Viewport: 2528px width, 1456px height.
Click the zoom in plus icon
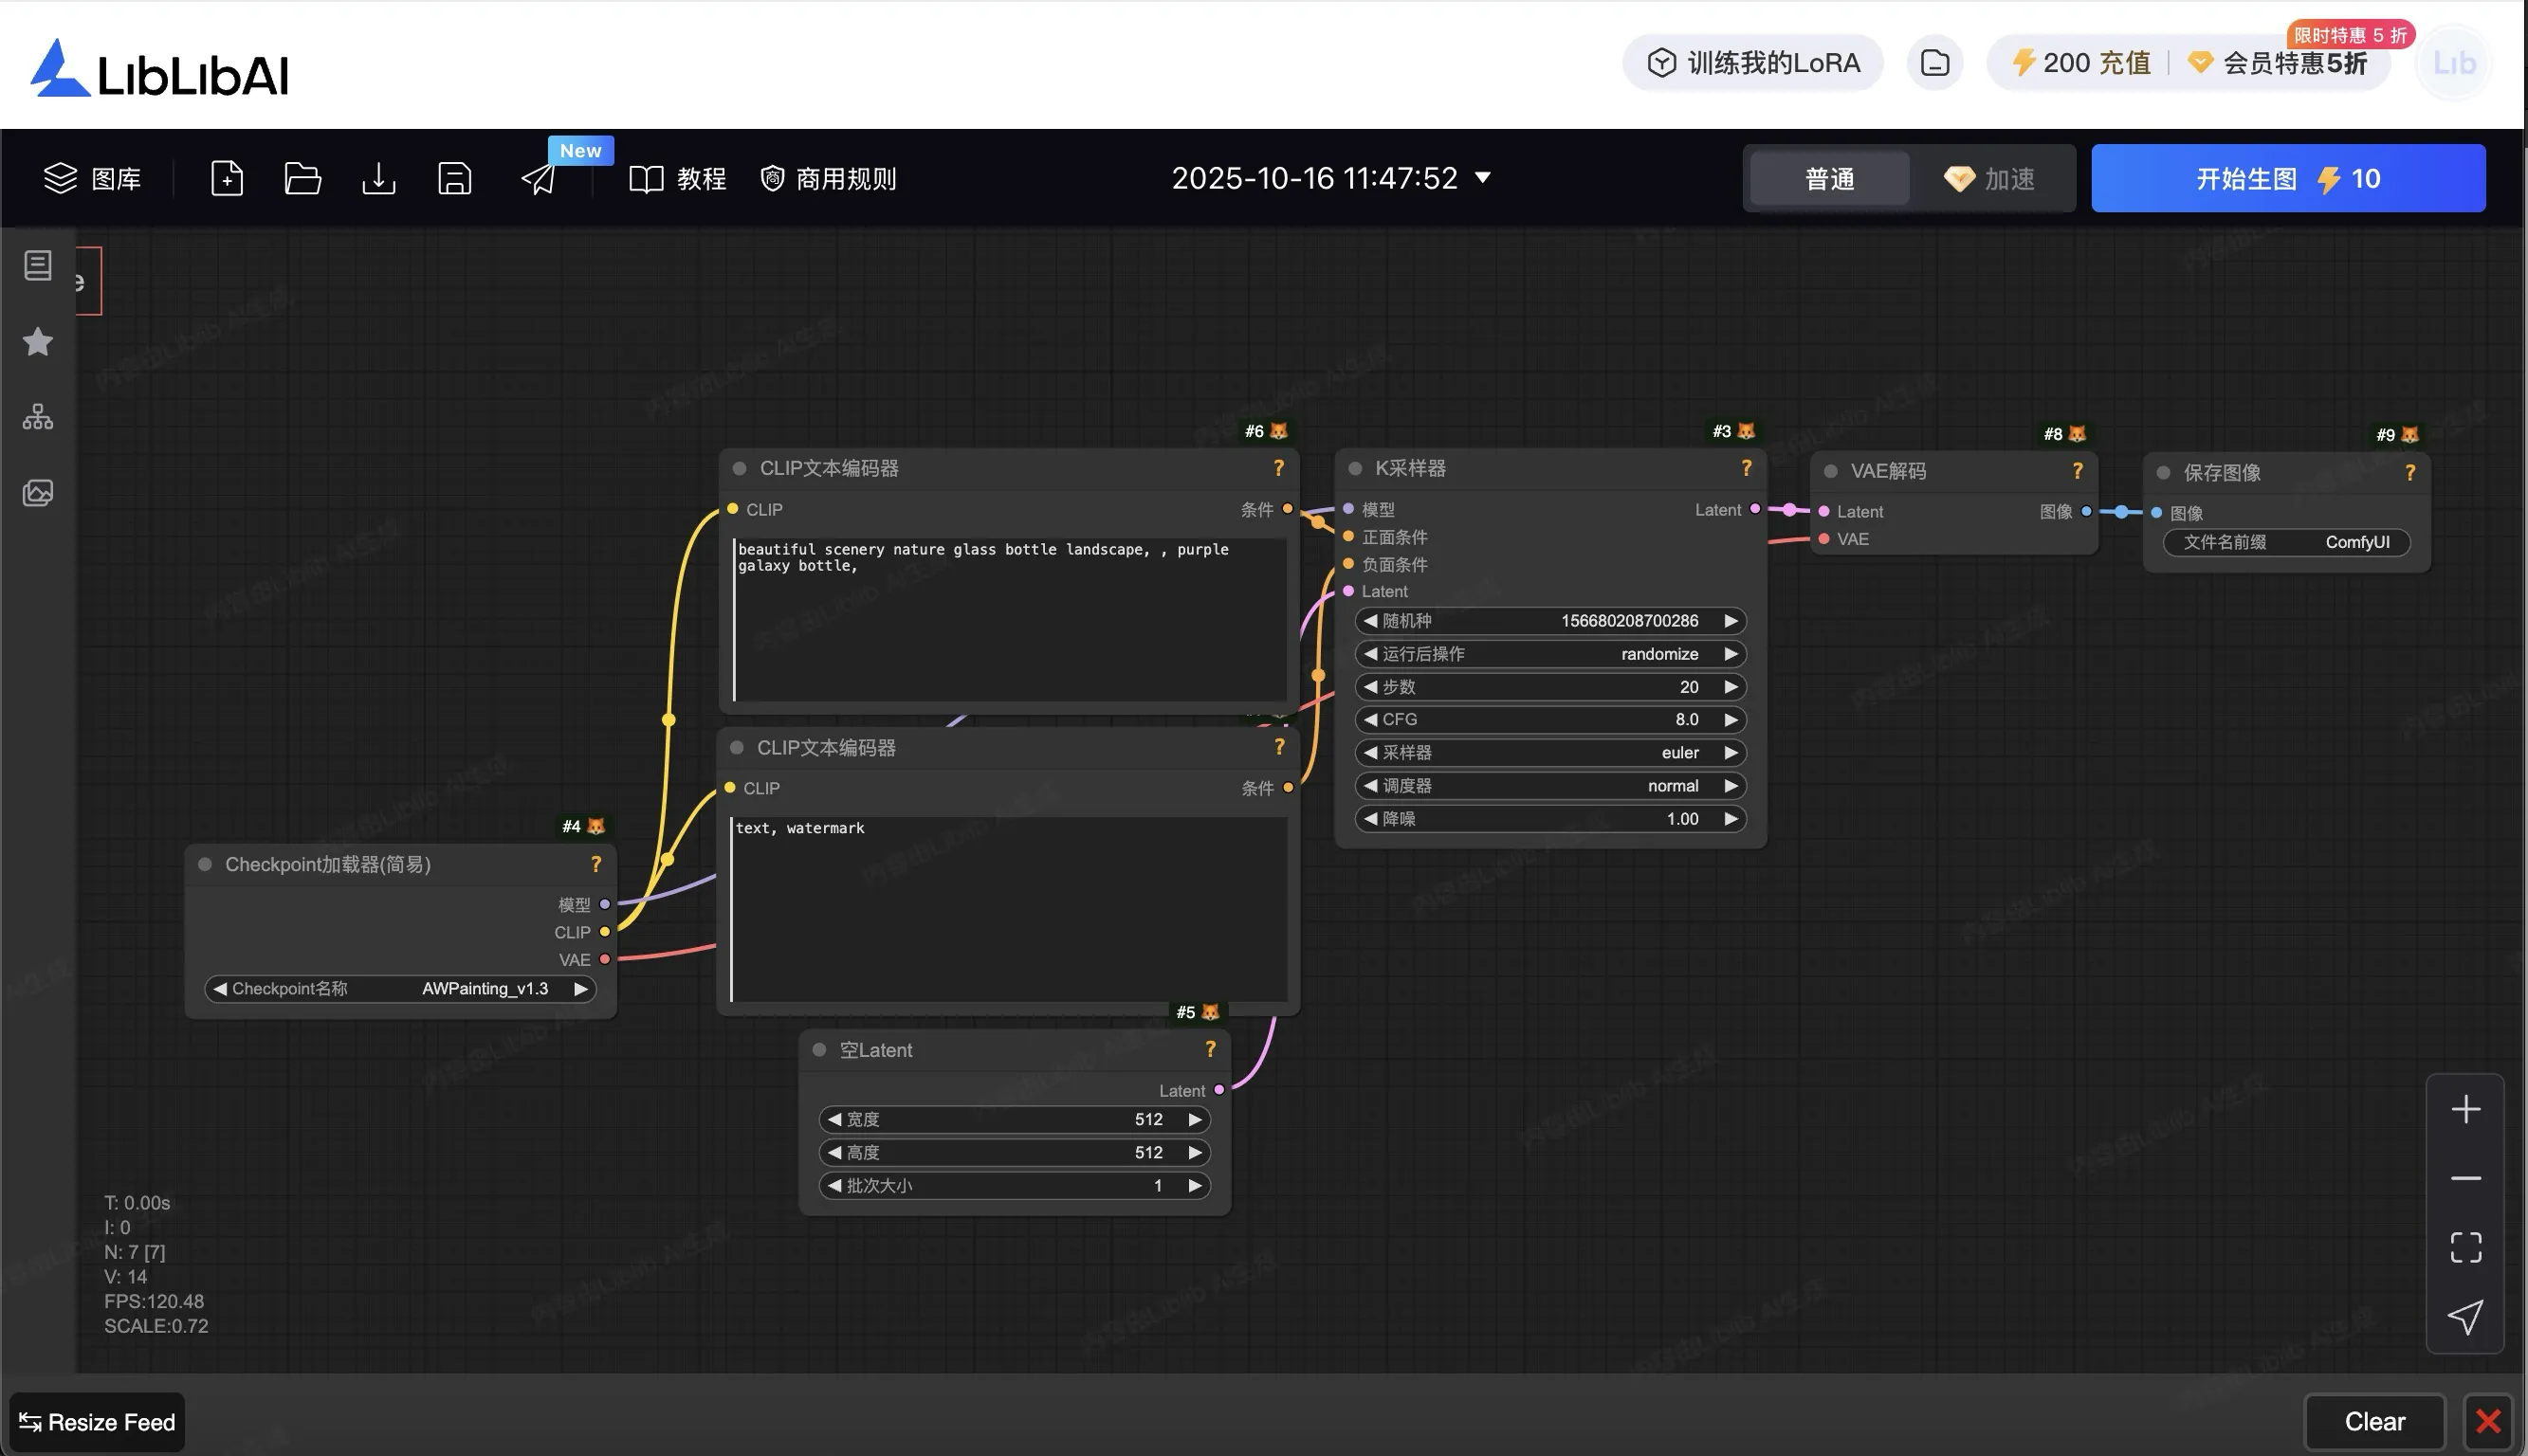[x=2465, y=1109]
